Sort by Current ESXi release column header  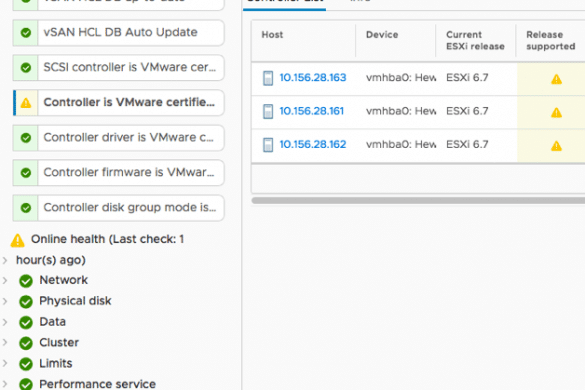pos(475,41)
